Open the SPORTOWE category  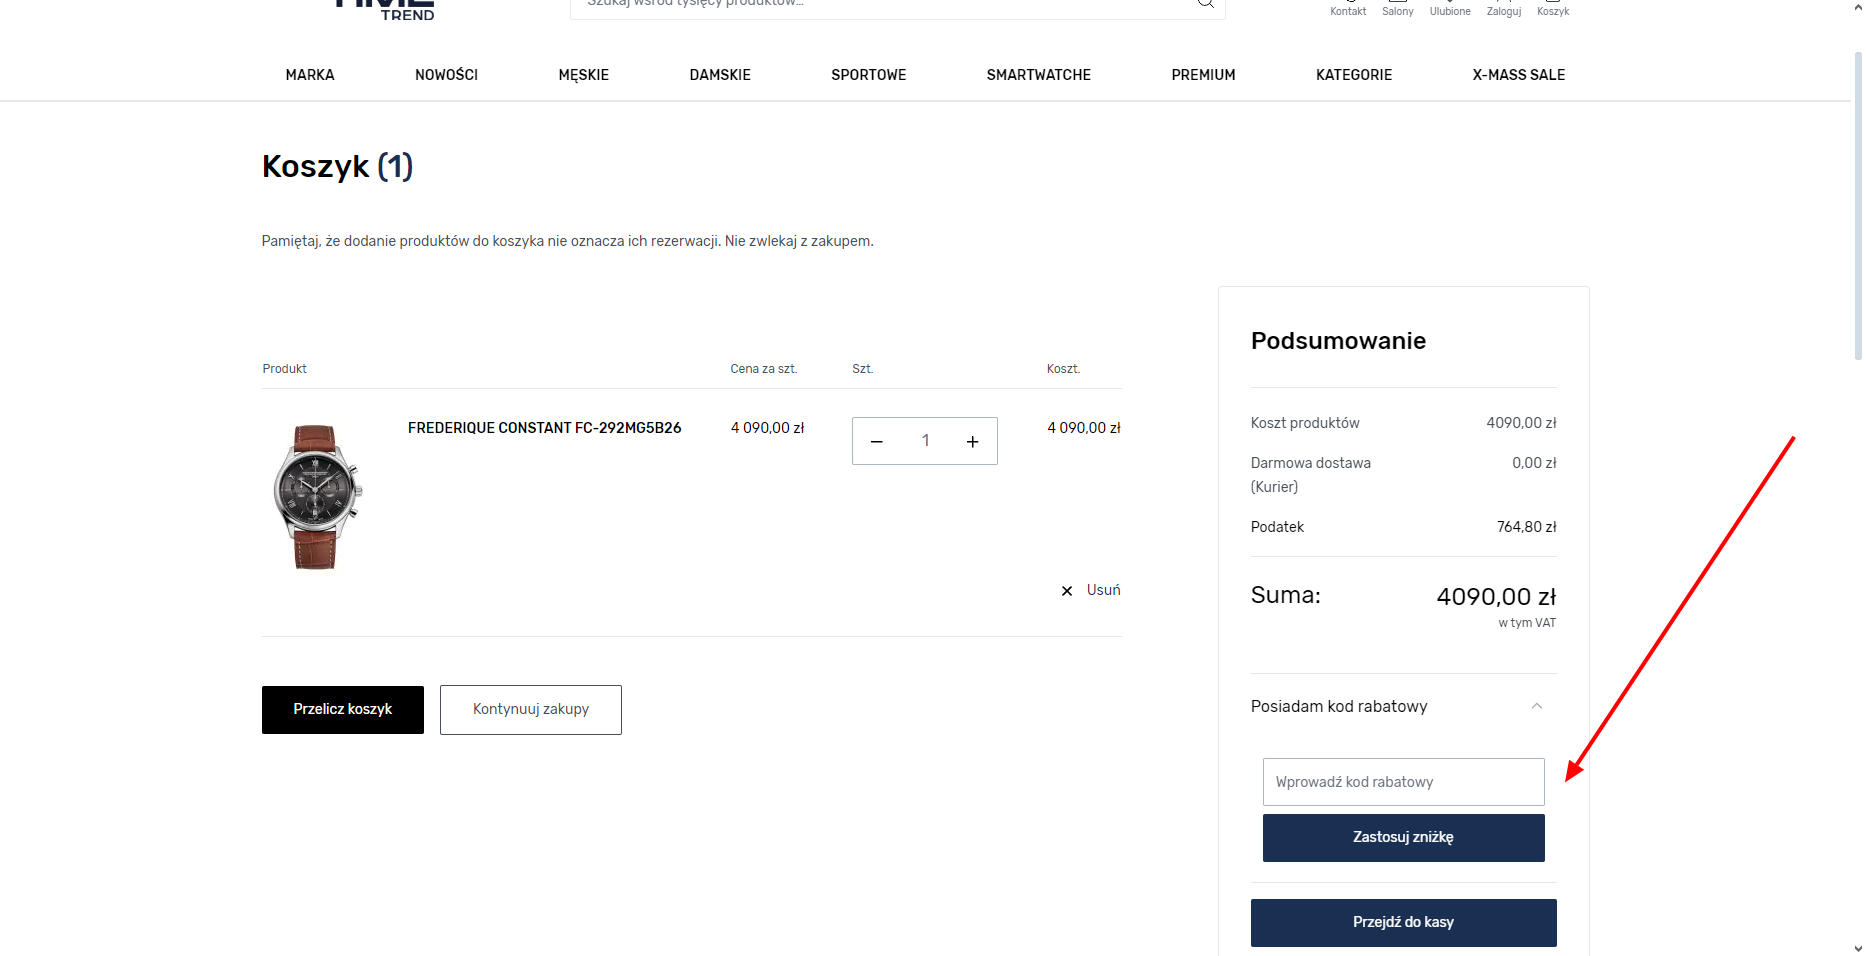[869, 75]
